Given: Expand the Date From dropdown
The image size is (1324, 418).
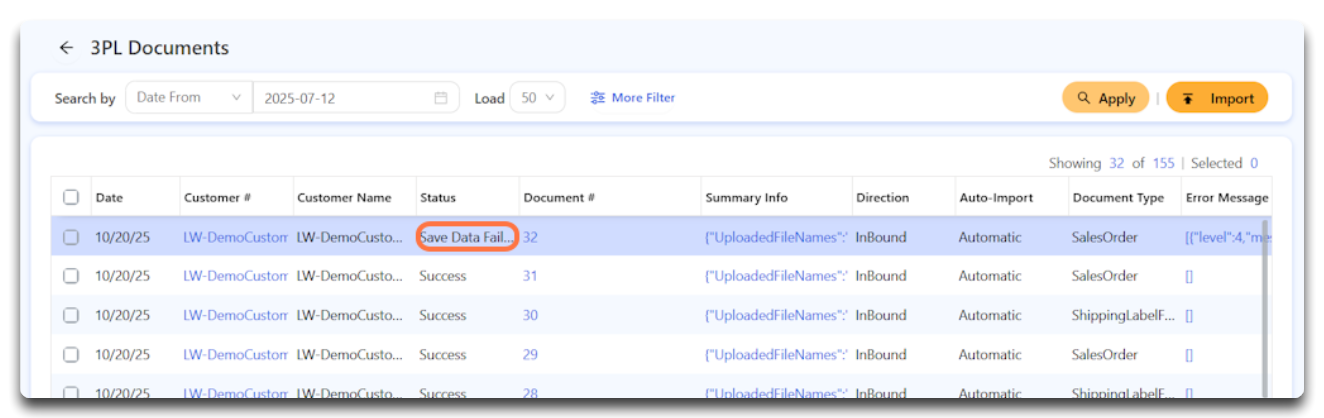Looking at the screenshot, I should 189,98.
